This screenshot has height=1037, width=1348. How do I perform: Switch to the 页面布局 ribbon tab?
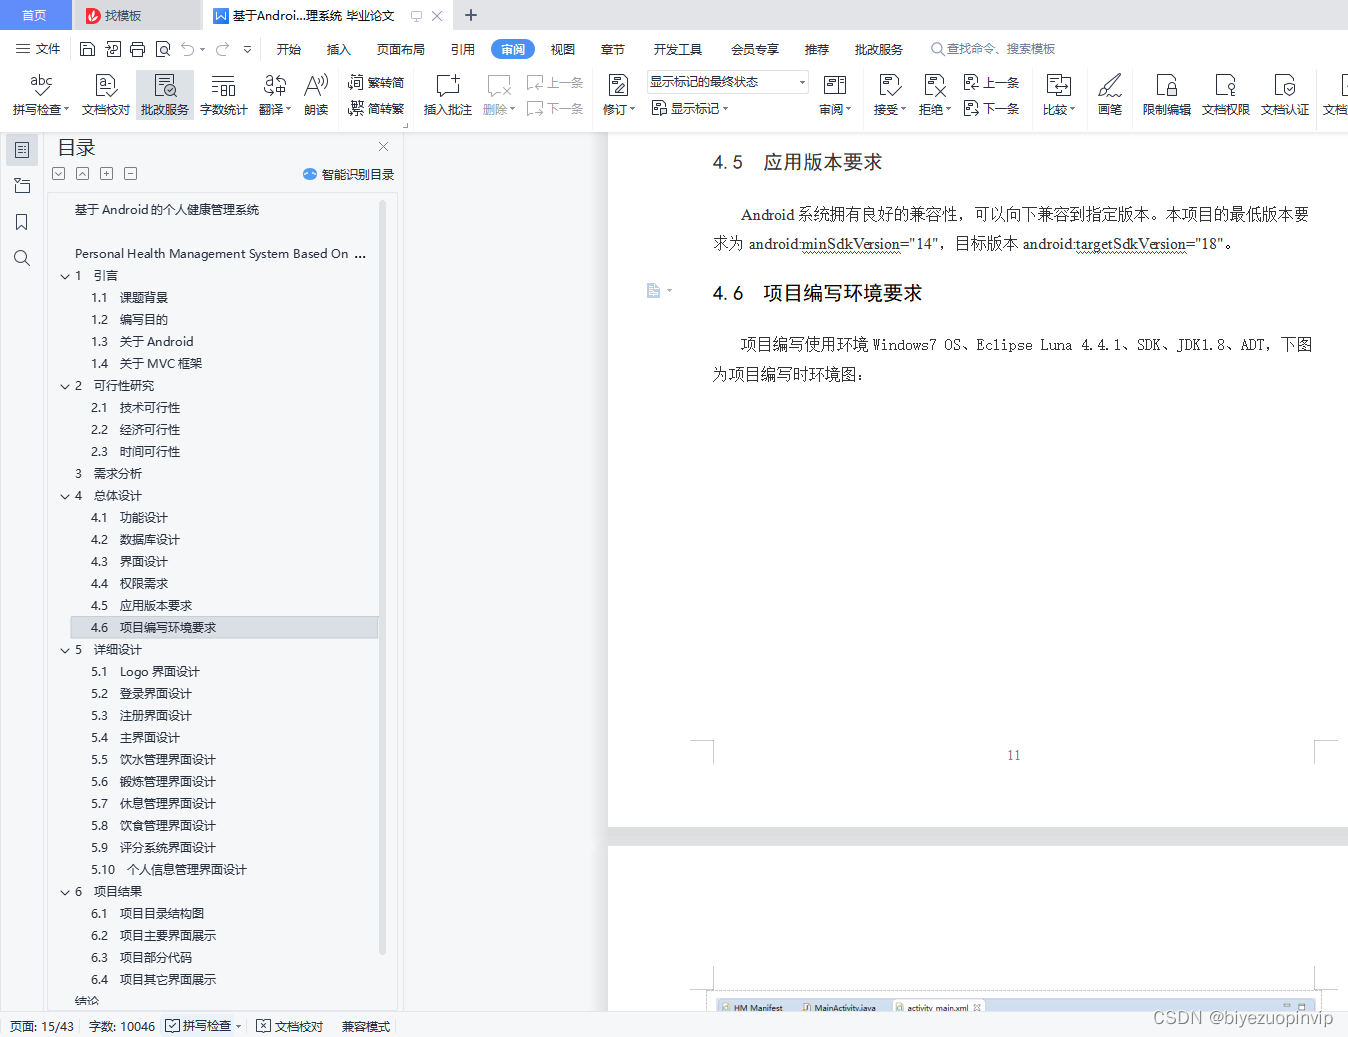(x=401, y=49)
